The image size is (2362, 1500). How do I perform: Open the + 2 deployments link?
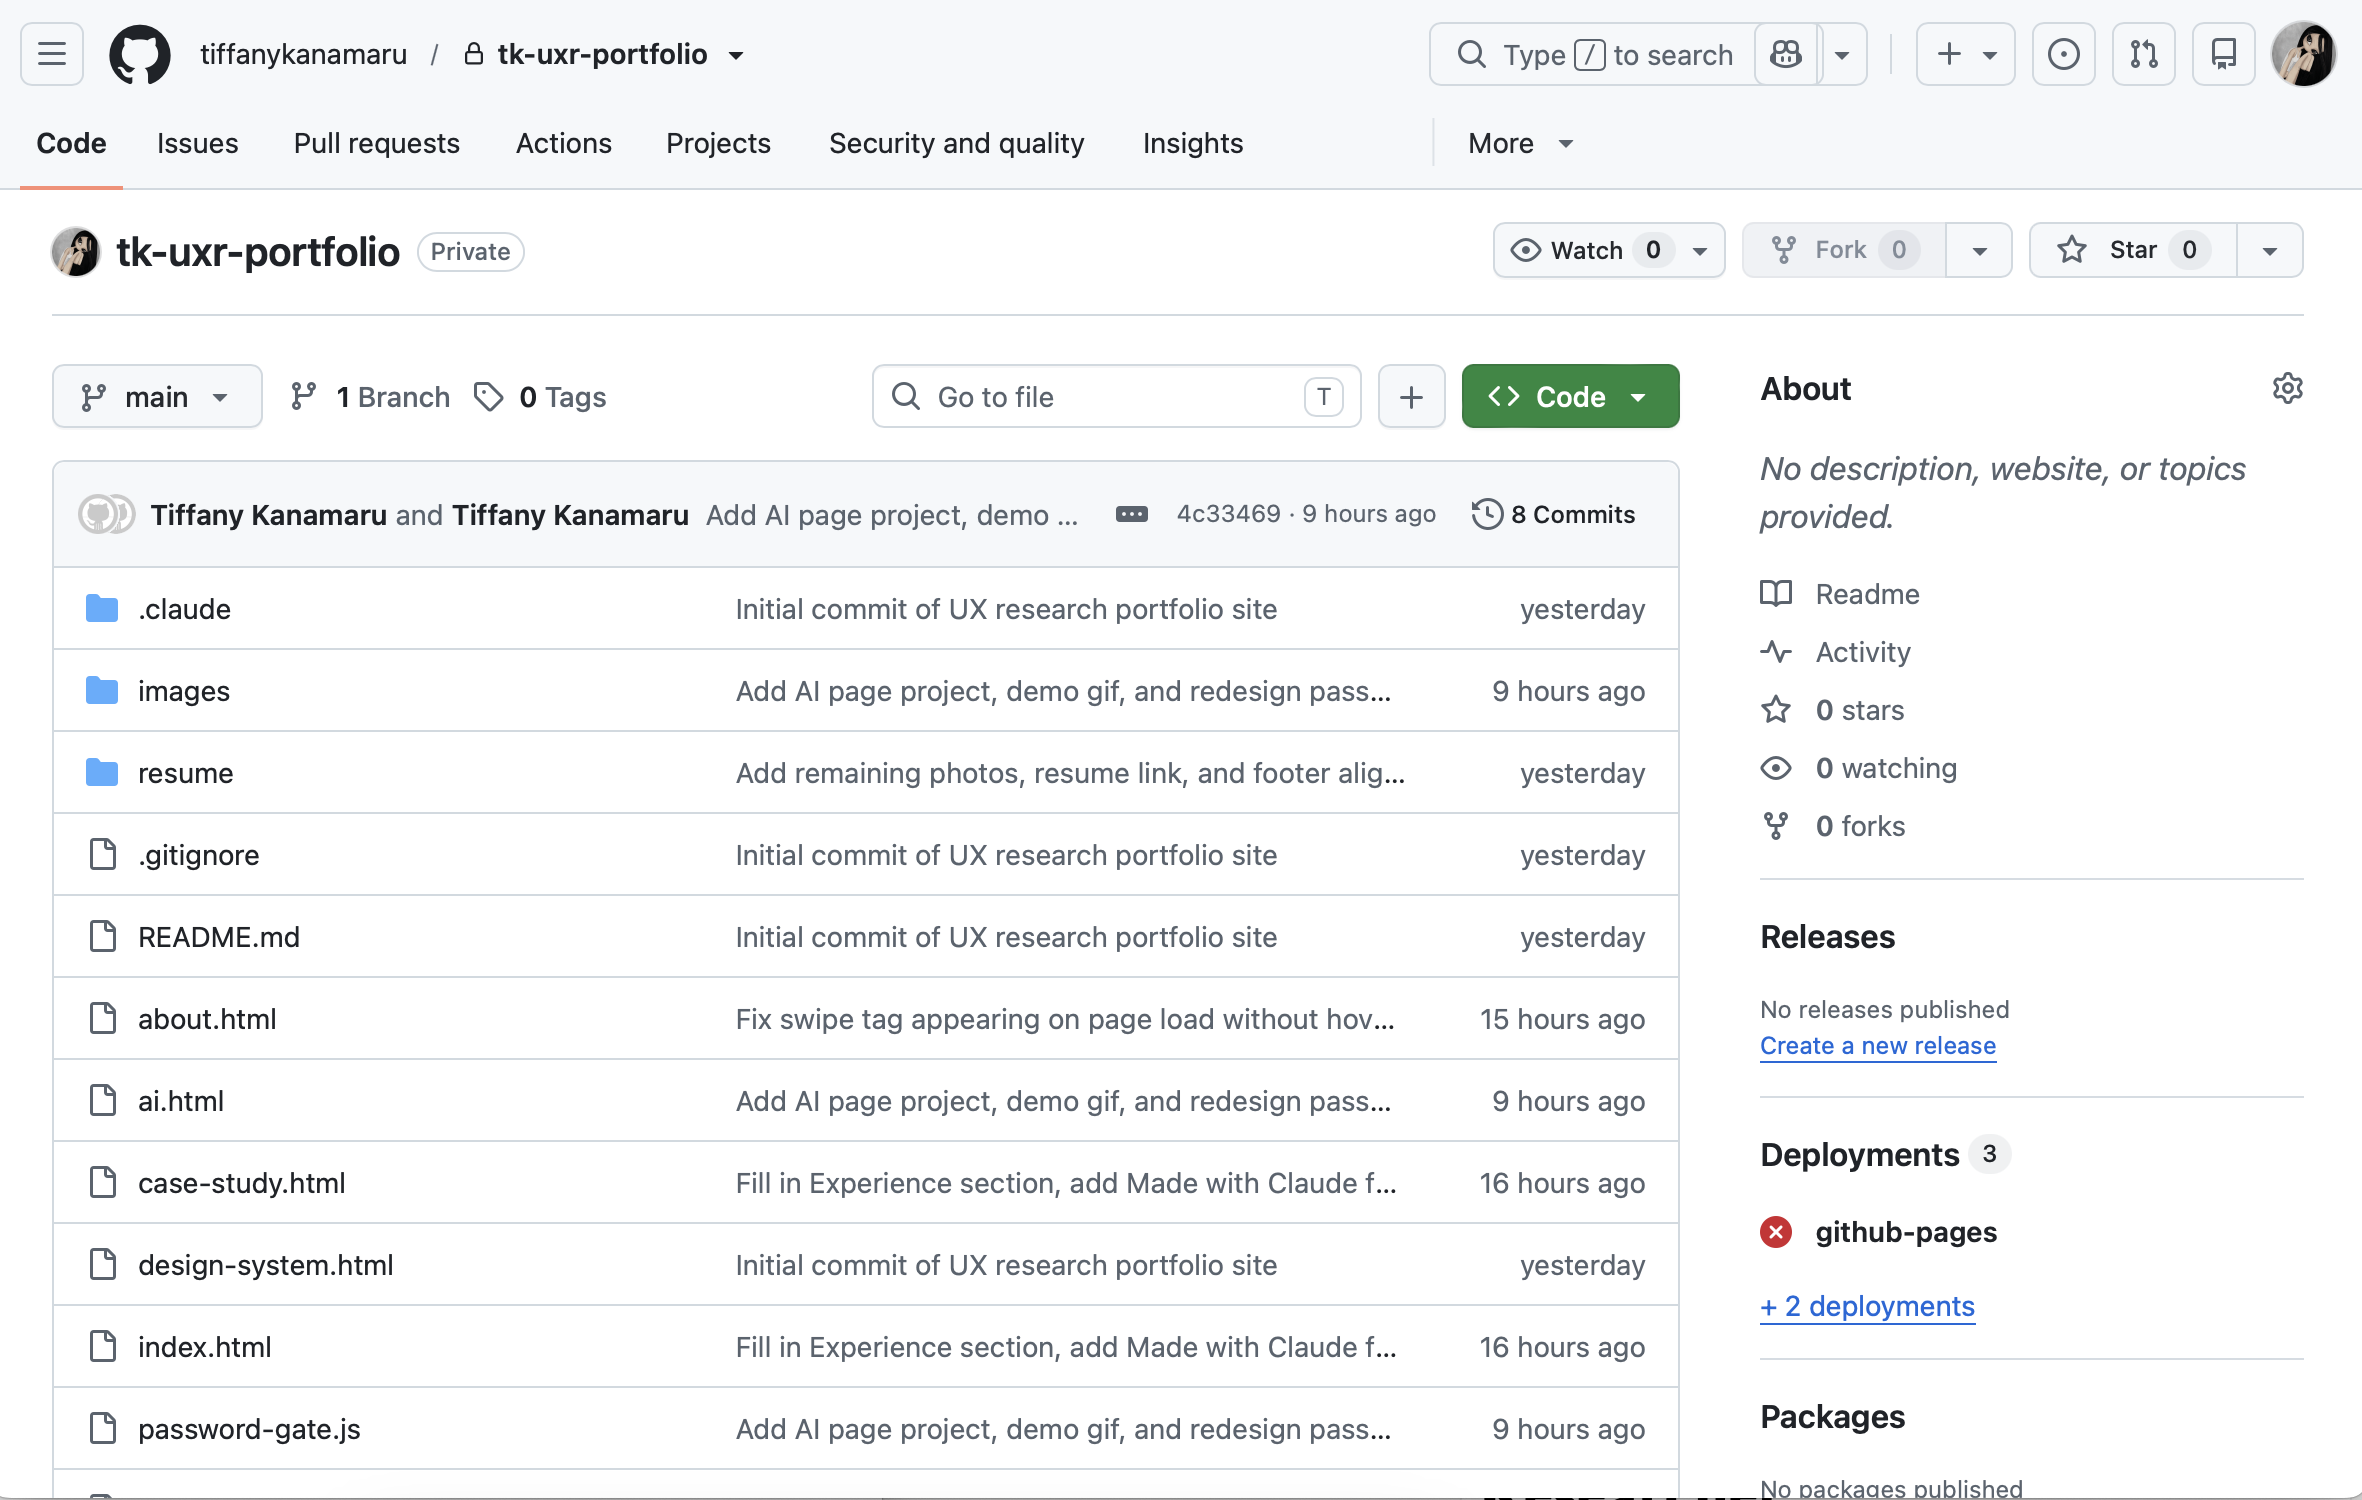point(1867,1306)
